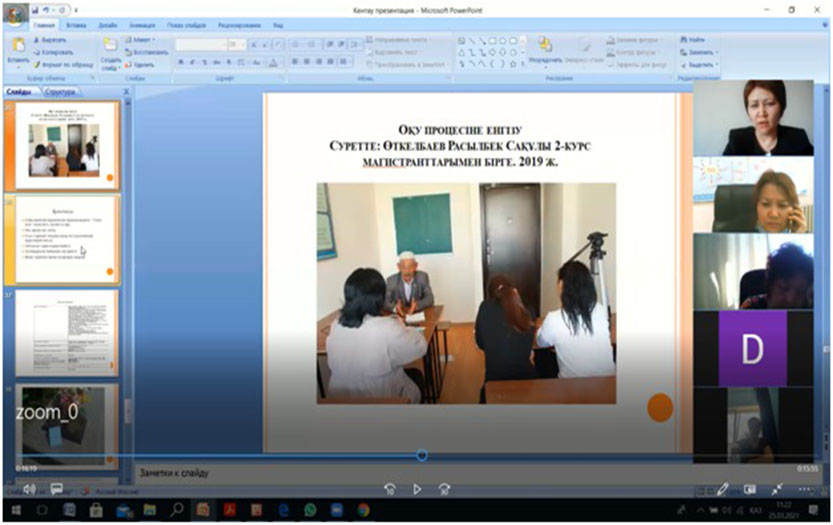Click the Undo icon in quick access toolbar
The height and width of the screenshot is (525, 833).
click(x=46, y=10)
